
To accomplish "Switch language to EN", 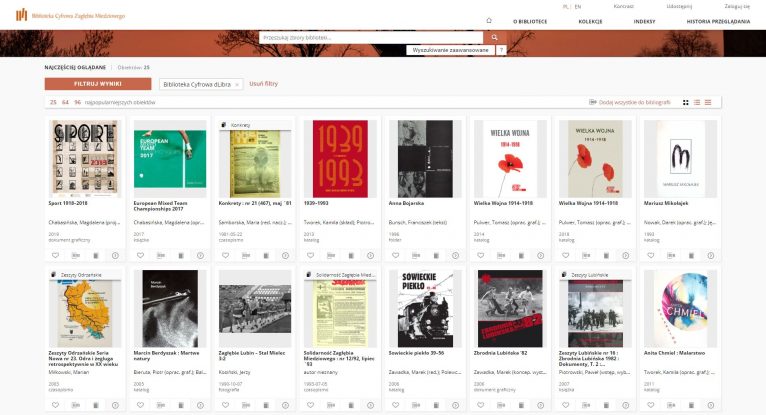I will click(578, 6).
